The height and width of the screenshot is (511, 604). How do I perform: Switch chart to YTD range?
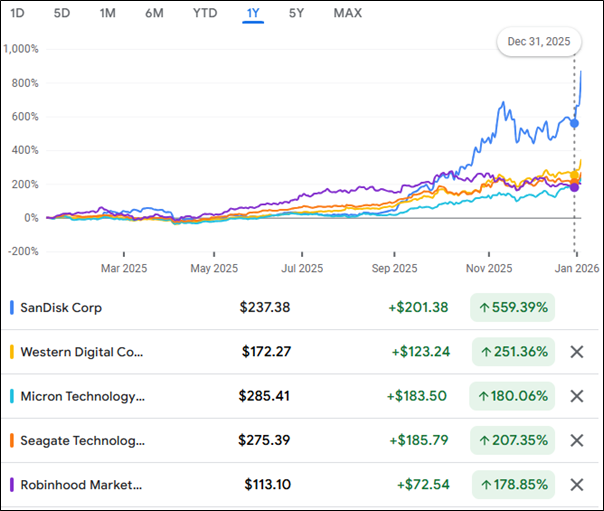click(205, 13)
